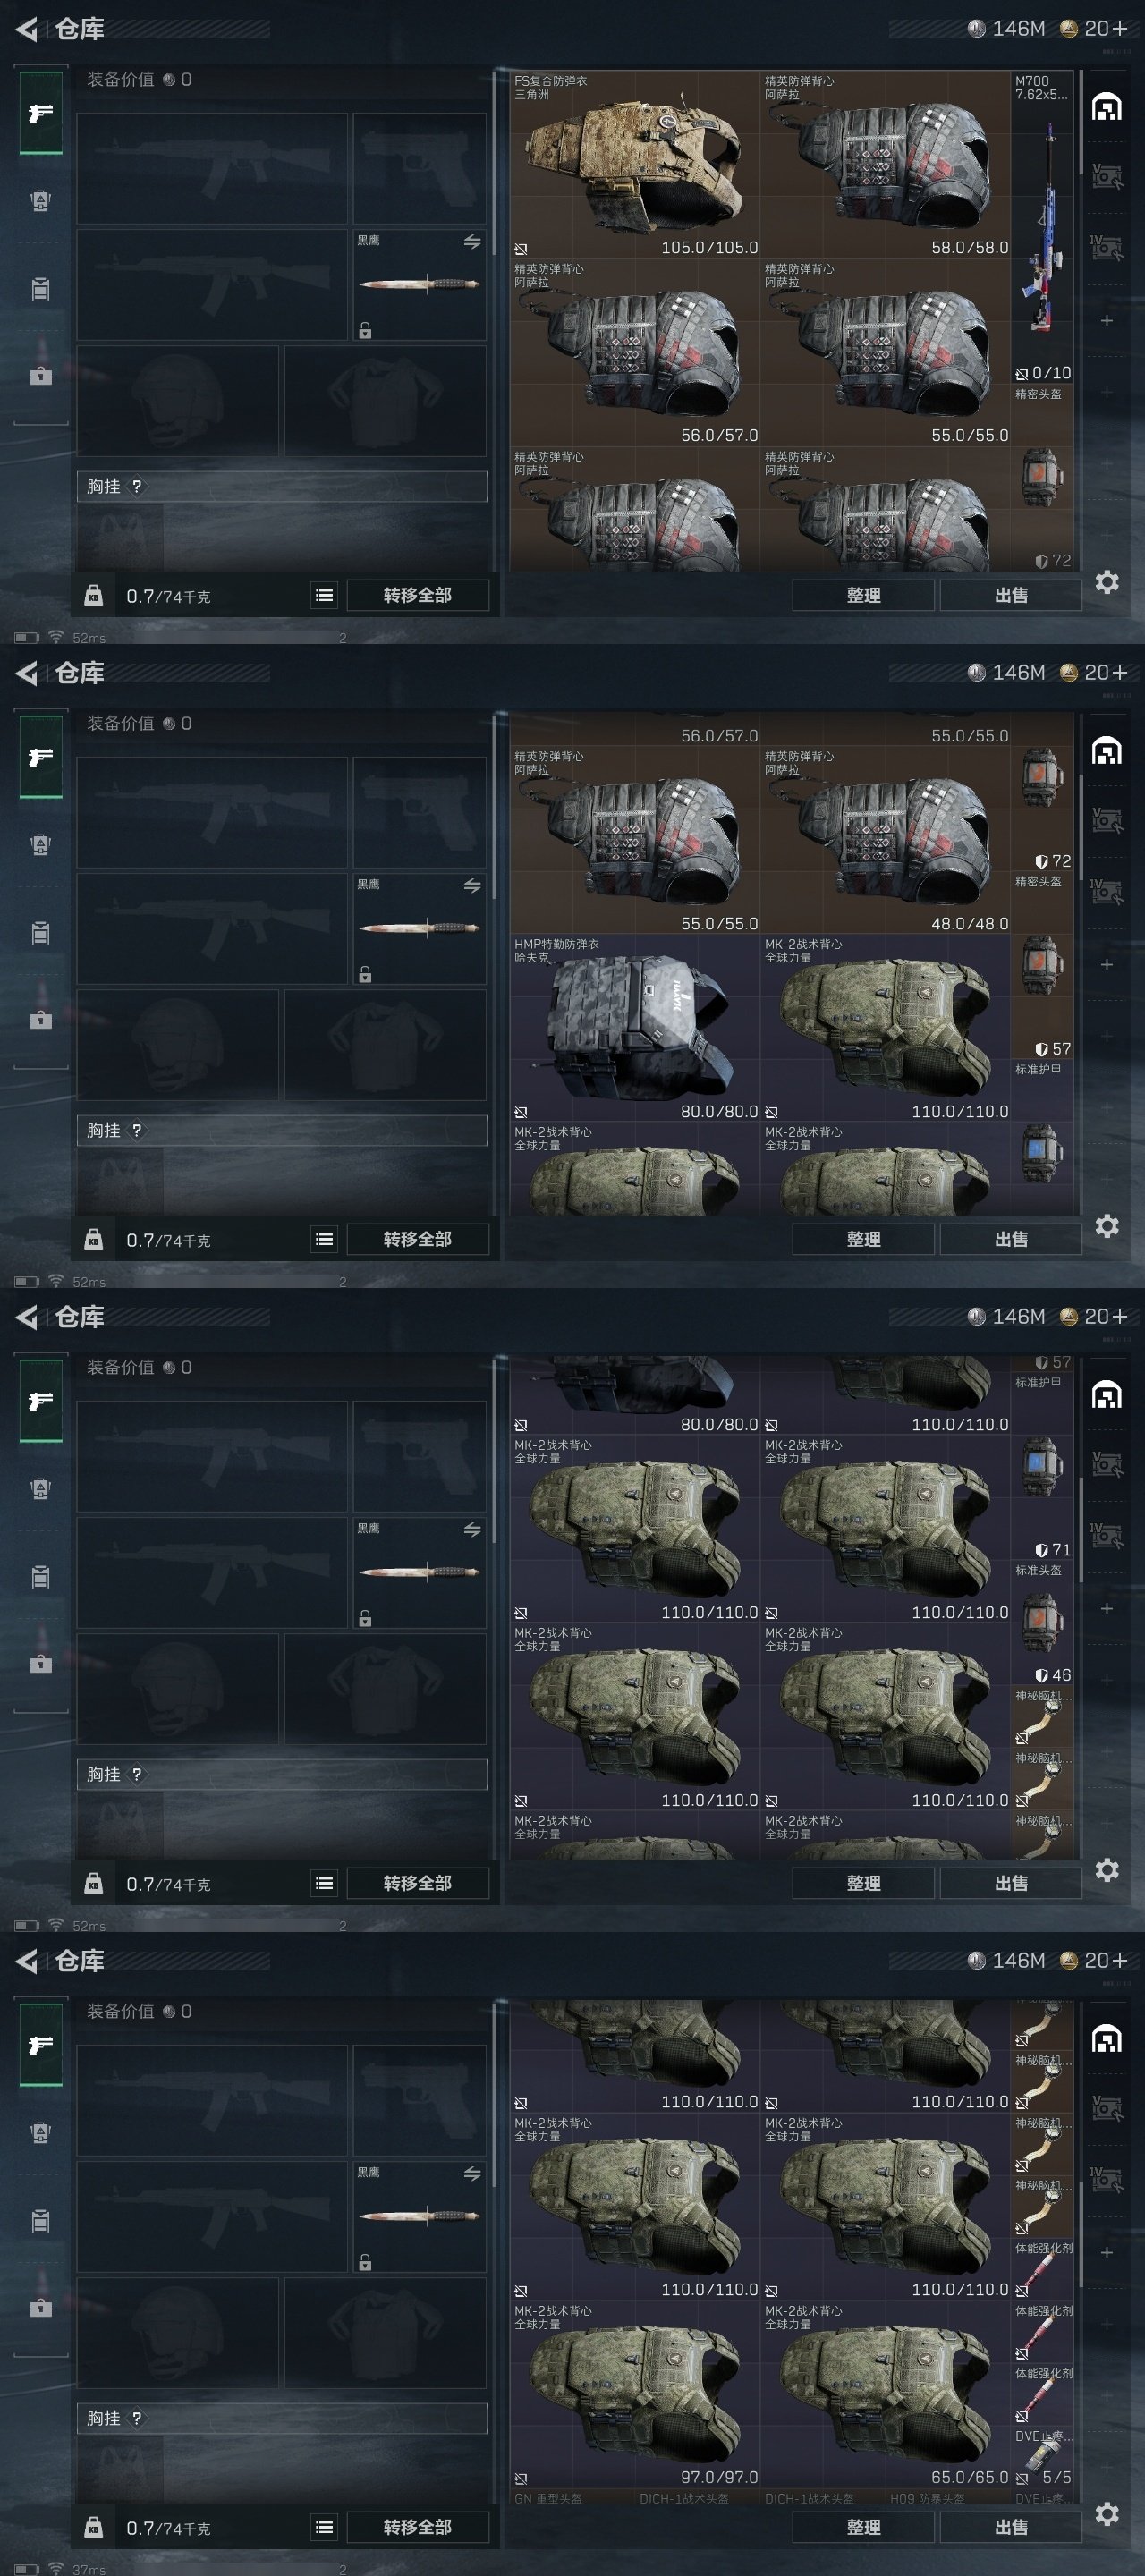Screen dimensions: 1145x2576
Task: Toggle list view icon left of 转移全部 near 97.0/97.0 vest
Action: [x=324, y=2527]
